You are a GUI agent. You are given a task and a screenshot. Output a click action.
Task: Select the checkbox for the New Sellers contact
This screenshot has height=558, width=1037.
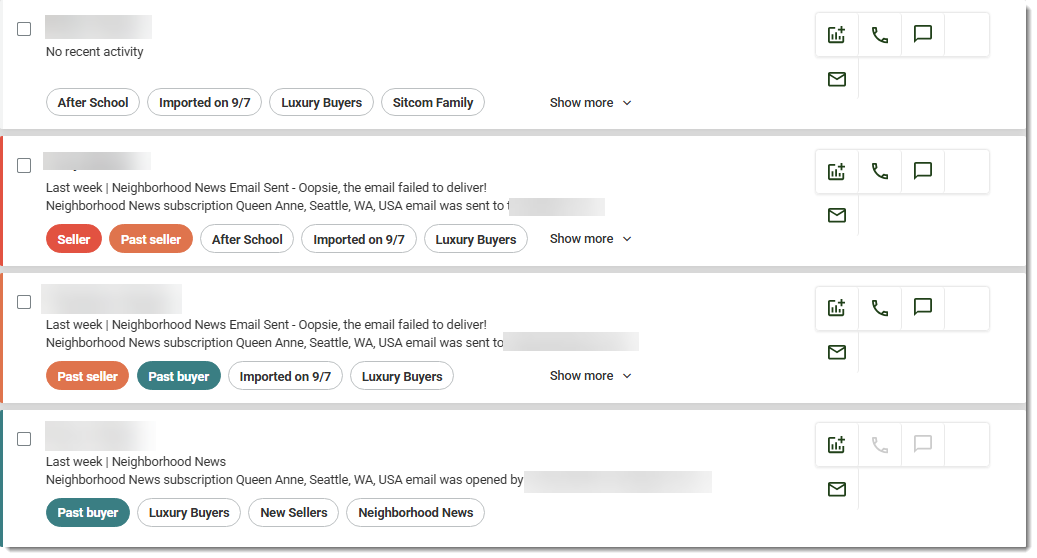pyautogui.click(x=24, y=439)
